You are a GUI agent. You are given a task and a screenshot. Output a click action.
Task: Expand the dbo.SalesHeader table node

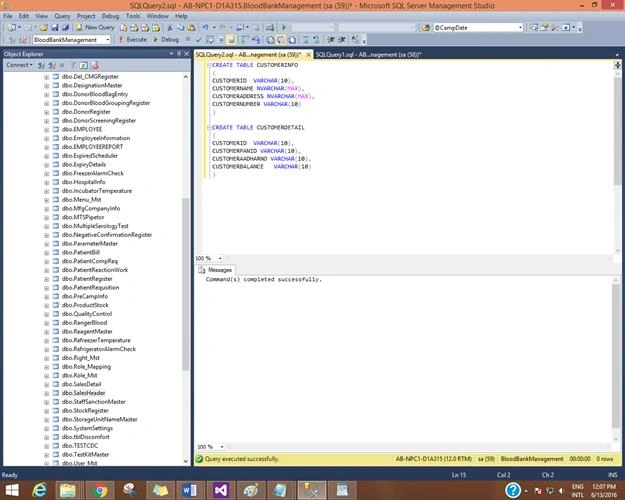pyautogui.click(x=47, y=393)
